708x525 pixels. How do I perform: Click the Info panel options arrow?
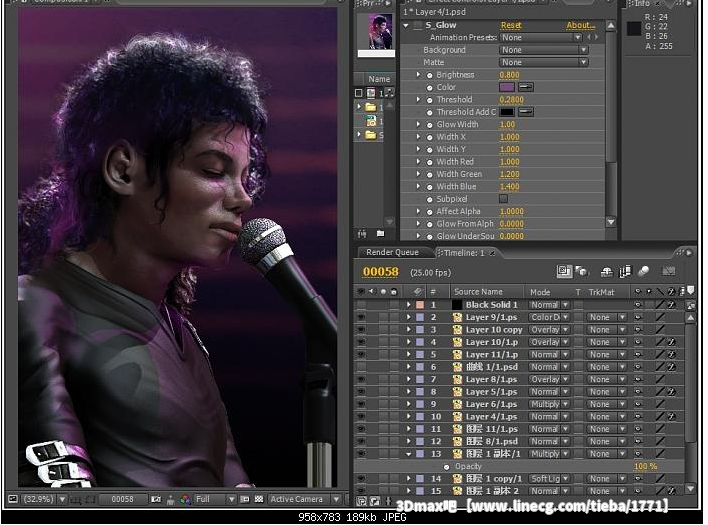pos(689,4)
